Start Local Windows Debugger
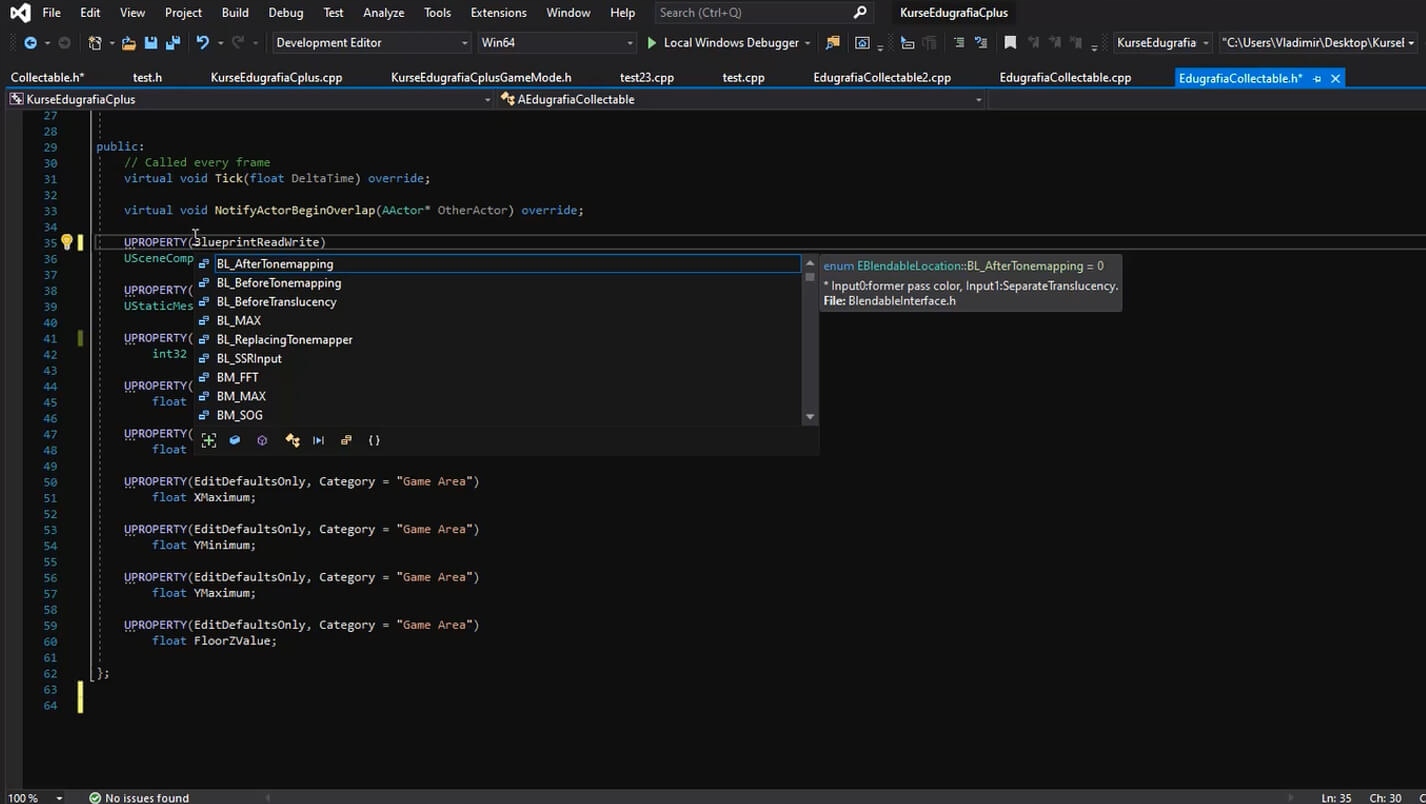This screenshot has height=804, width=1426. click(x=724, y=43)
